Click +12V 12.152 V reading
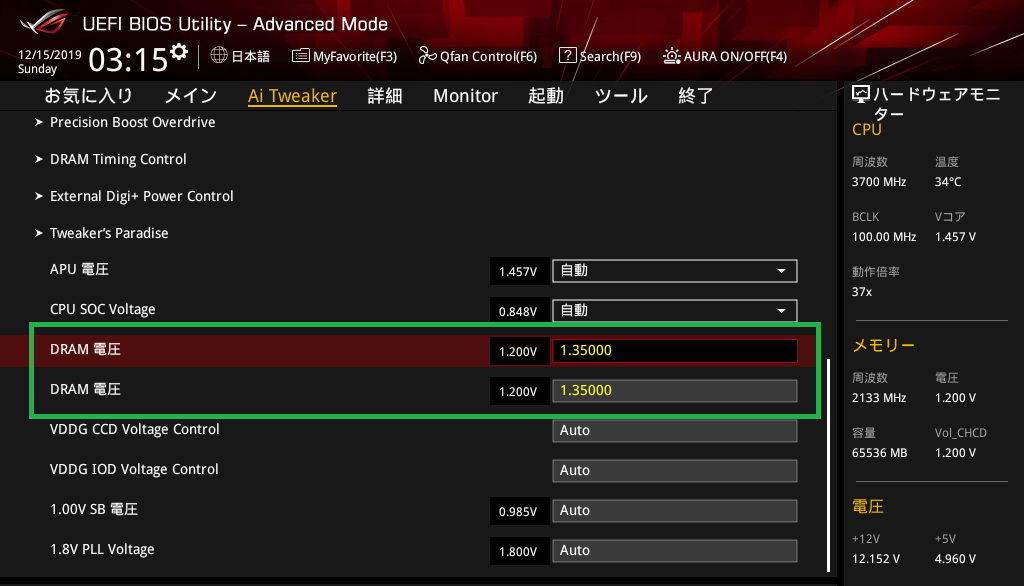Screen dimensions: 1024x586 tap(876, 559)
